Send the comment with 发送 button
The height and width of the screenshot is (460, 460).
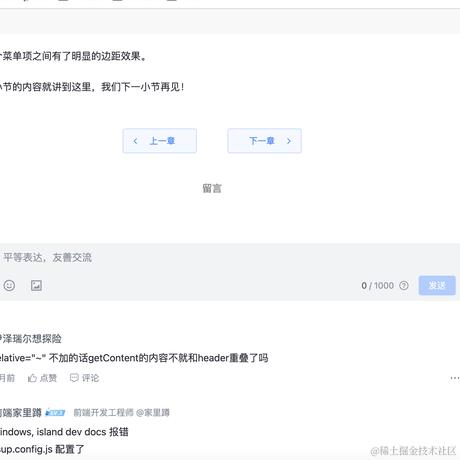coord(437,285)
